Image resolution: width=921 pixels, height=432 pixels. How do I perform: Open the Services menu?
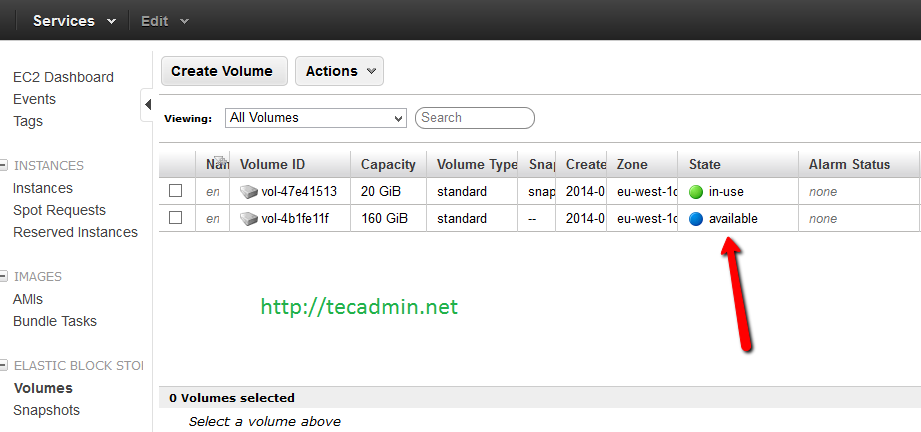[x=75, y=21]
